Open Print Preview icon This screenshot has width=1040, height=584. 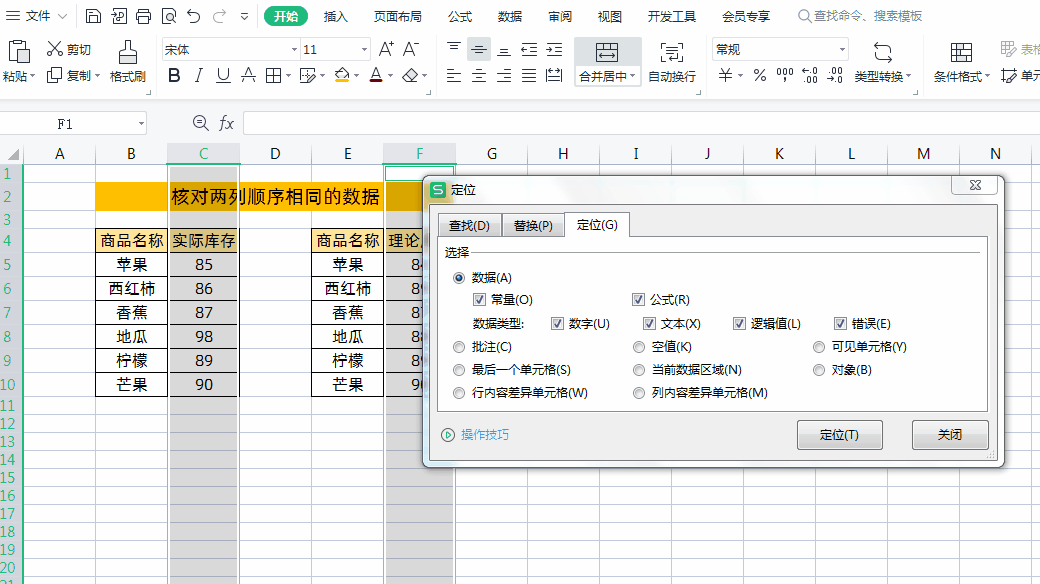click(169, 16)
